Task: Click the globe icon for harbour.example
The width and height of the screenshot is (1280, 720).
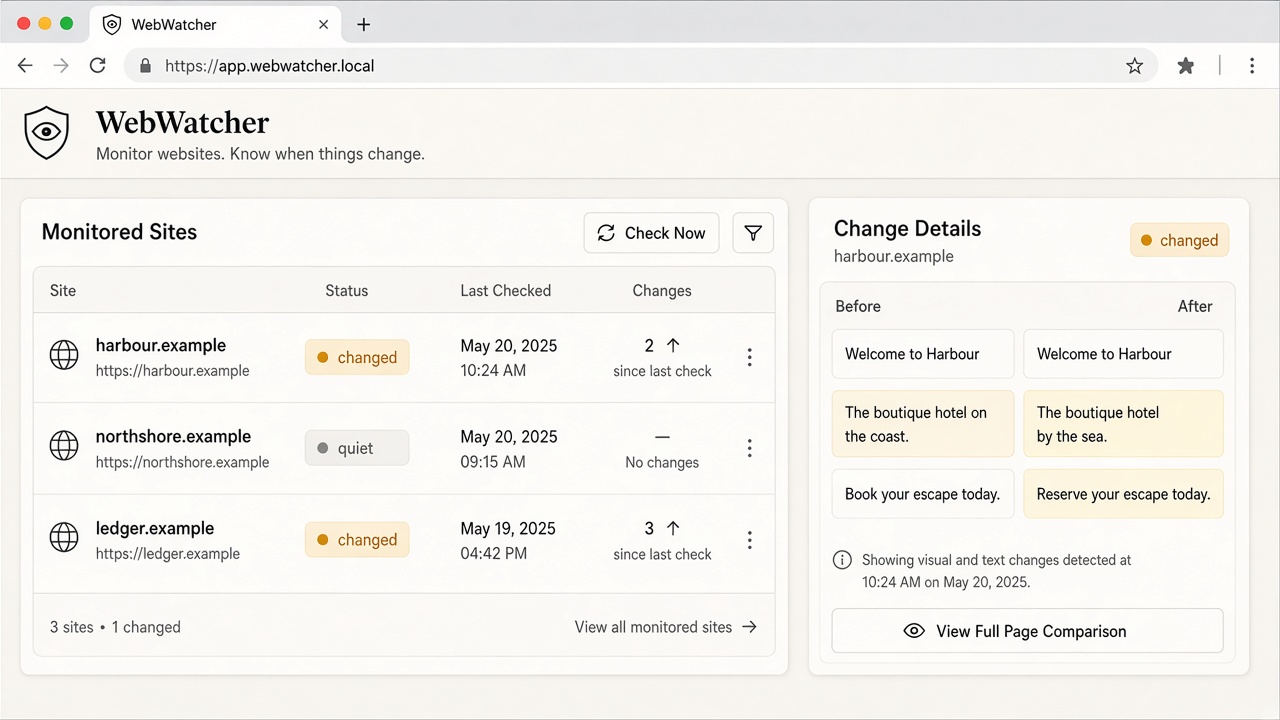Action: (x=64, y=355)
